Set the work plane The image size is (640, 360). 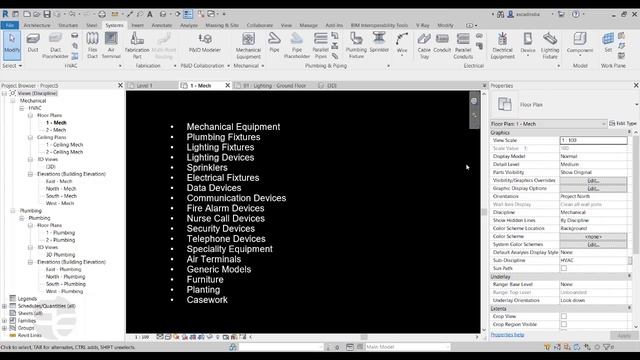tap(608, 43)
